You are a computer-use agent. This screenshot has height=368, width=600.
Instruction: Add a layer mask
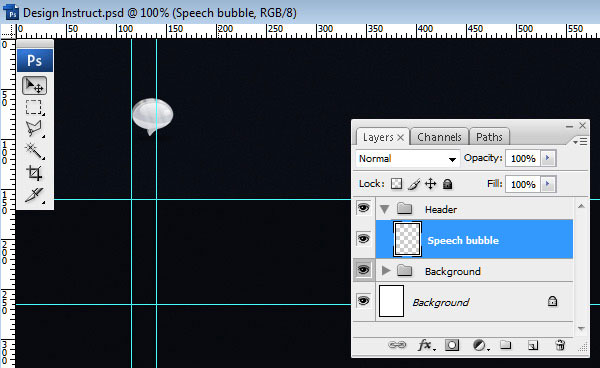click(452, 345)
